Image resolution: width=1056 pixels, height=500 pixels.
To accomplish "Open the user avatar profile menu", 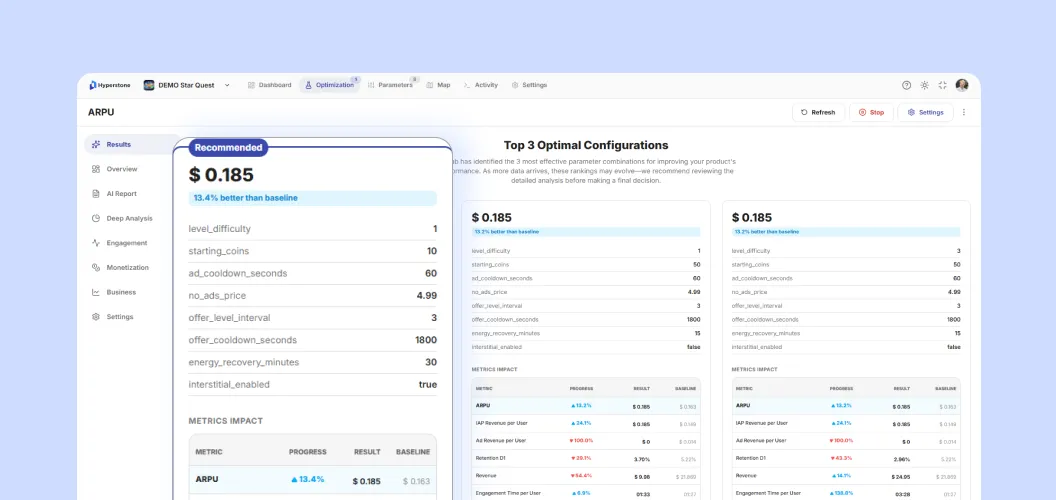I will (x=962, y=85).
